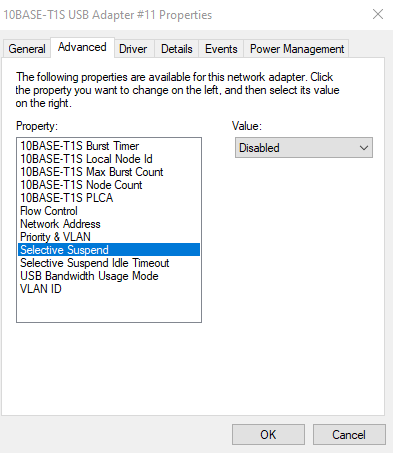
Task: Confirm changes with the OK button
Action: click(x=268, y=435)
